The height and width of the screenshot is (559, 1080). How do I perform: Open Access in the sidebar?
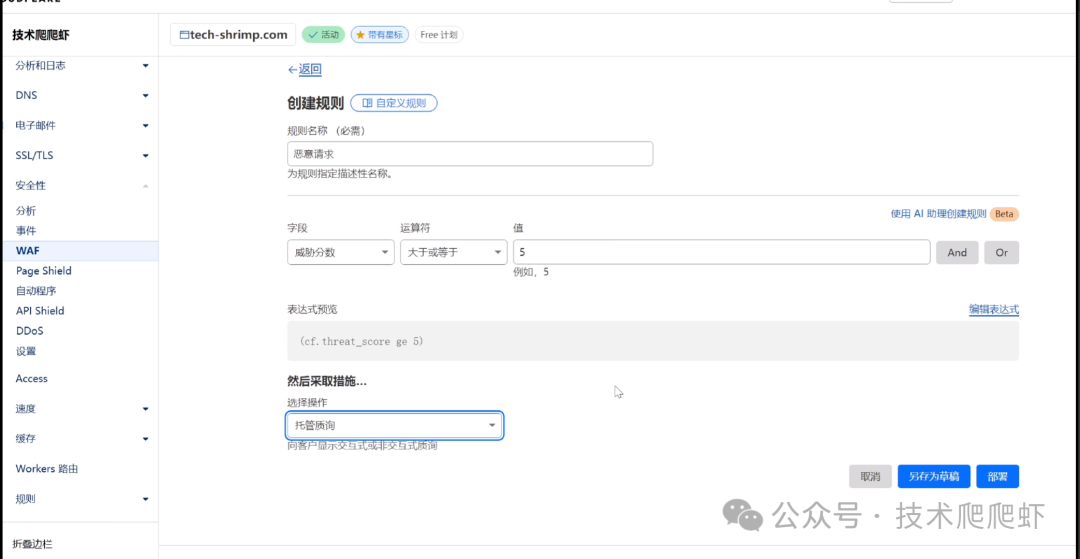click(x=32, y=379)
